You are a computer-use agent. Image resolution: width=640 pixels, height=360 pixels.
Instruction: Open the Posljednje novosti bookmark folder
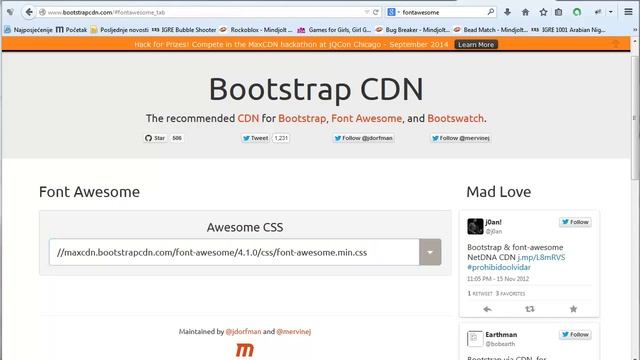[120, 30]
